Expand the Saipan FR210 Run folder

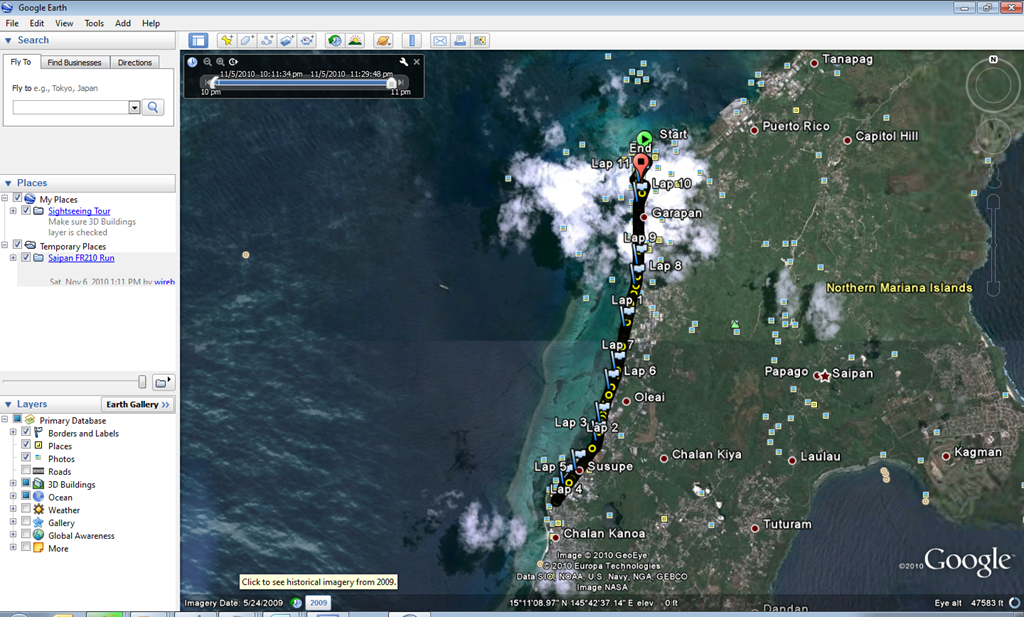(x=13, y=258)
